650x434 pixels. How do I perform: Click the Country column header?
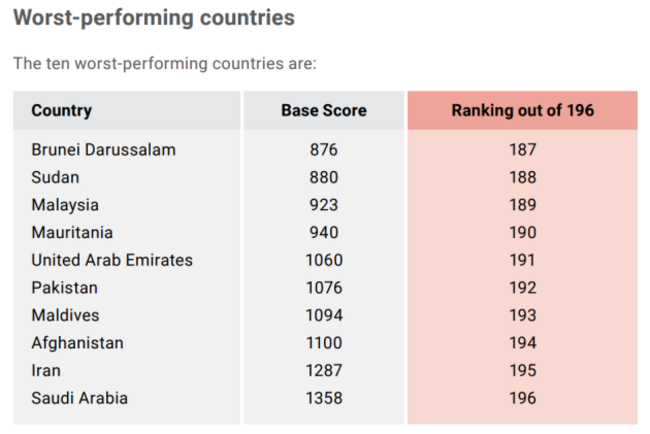pyautogui.click(x=61, y=110)
